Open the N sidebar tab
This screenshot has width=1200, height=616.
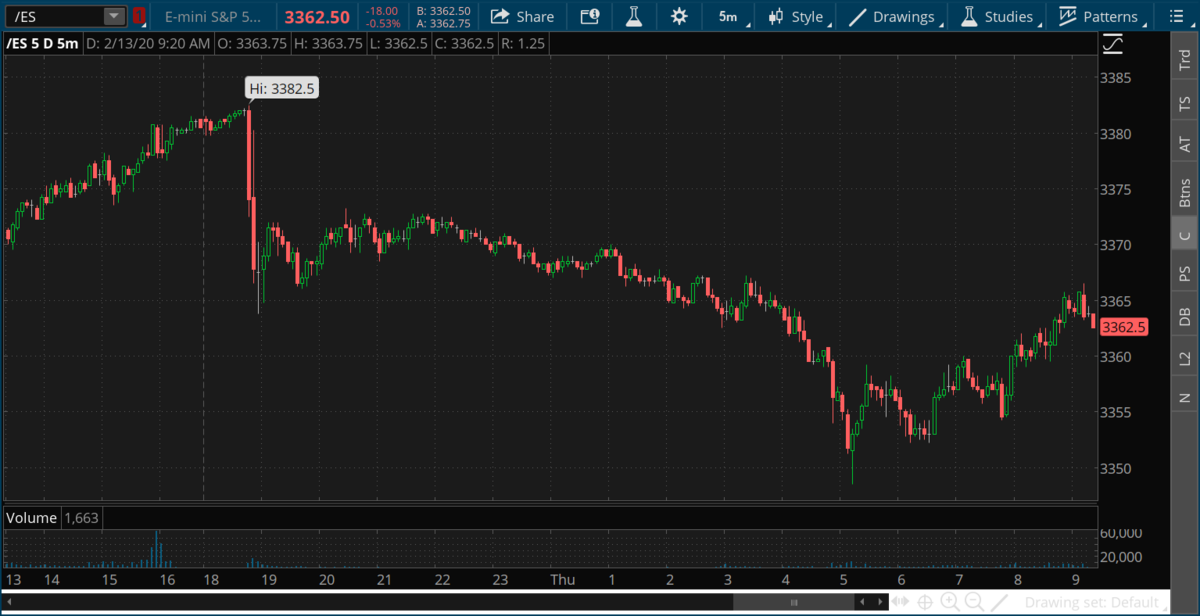(1185, 397)
